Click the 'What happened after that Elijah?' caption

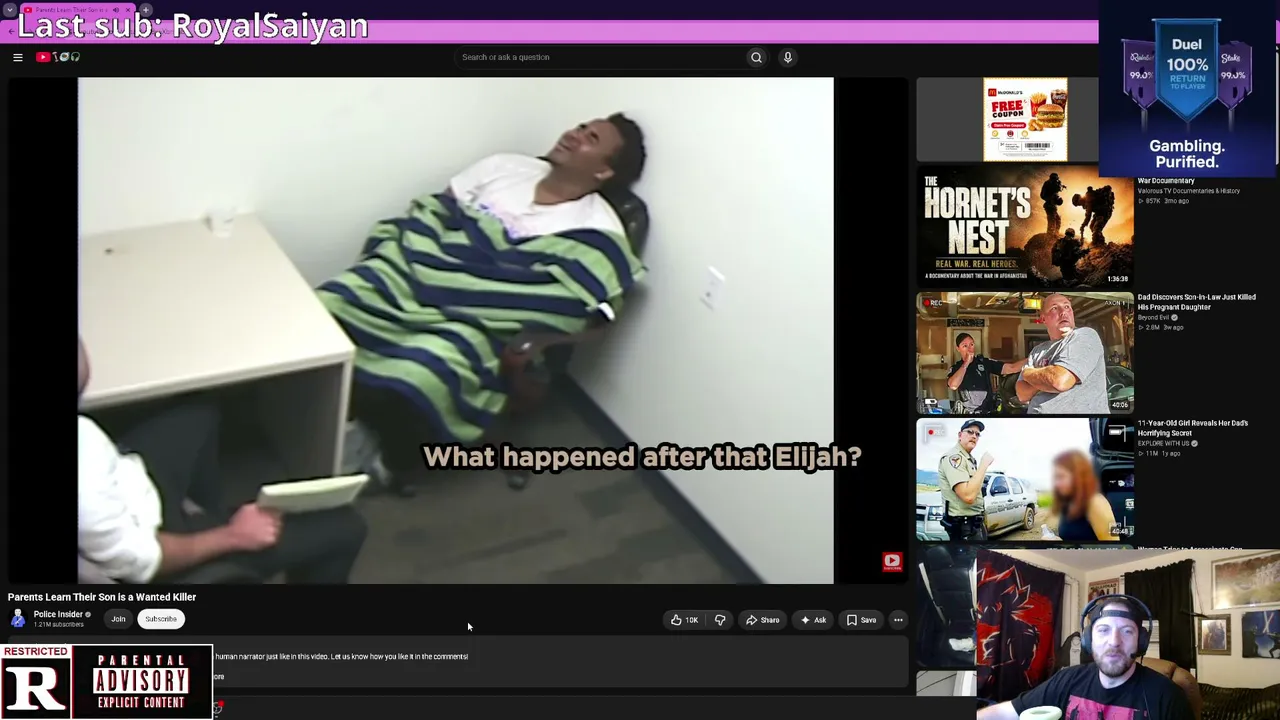click(x=642, y=457)
